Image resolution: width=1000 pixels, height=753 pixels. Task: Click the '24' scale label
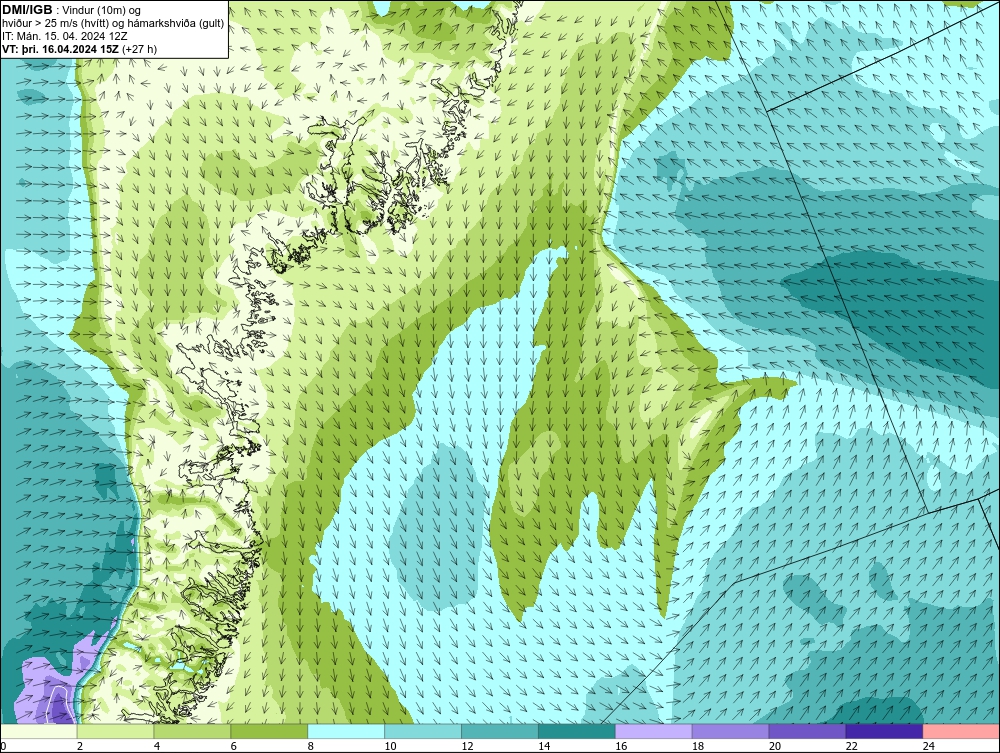coord(929,746)
